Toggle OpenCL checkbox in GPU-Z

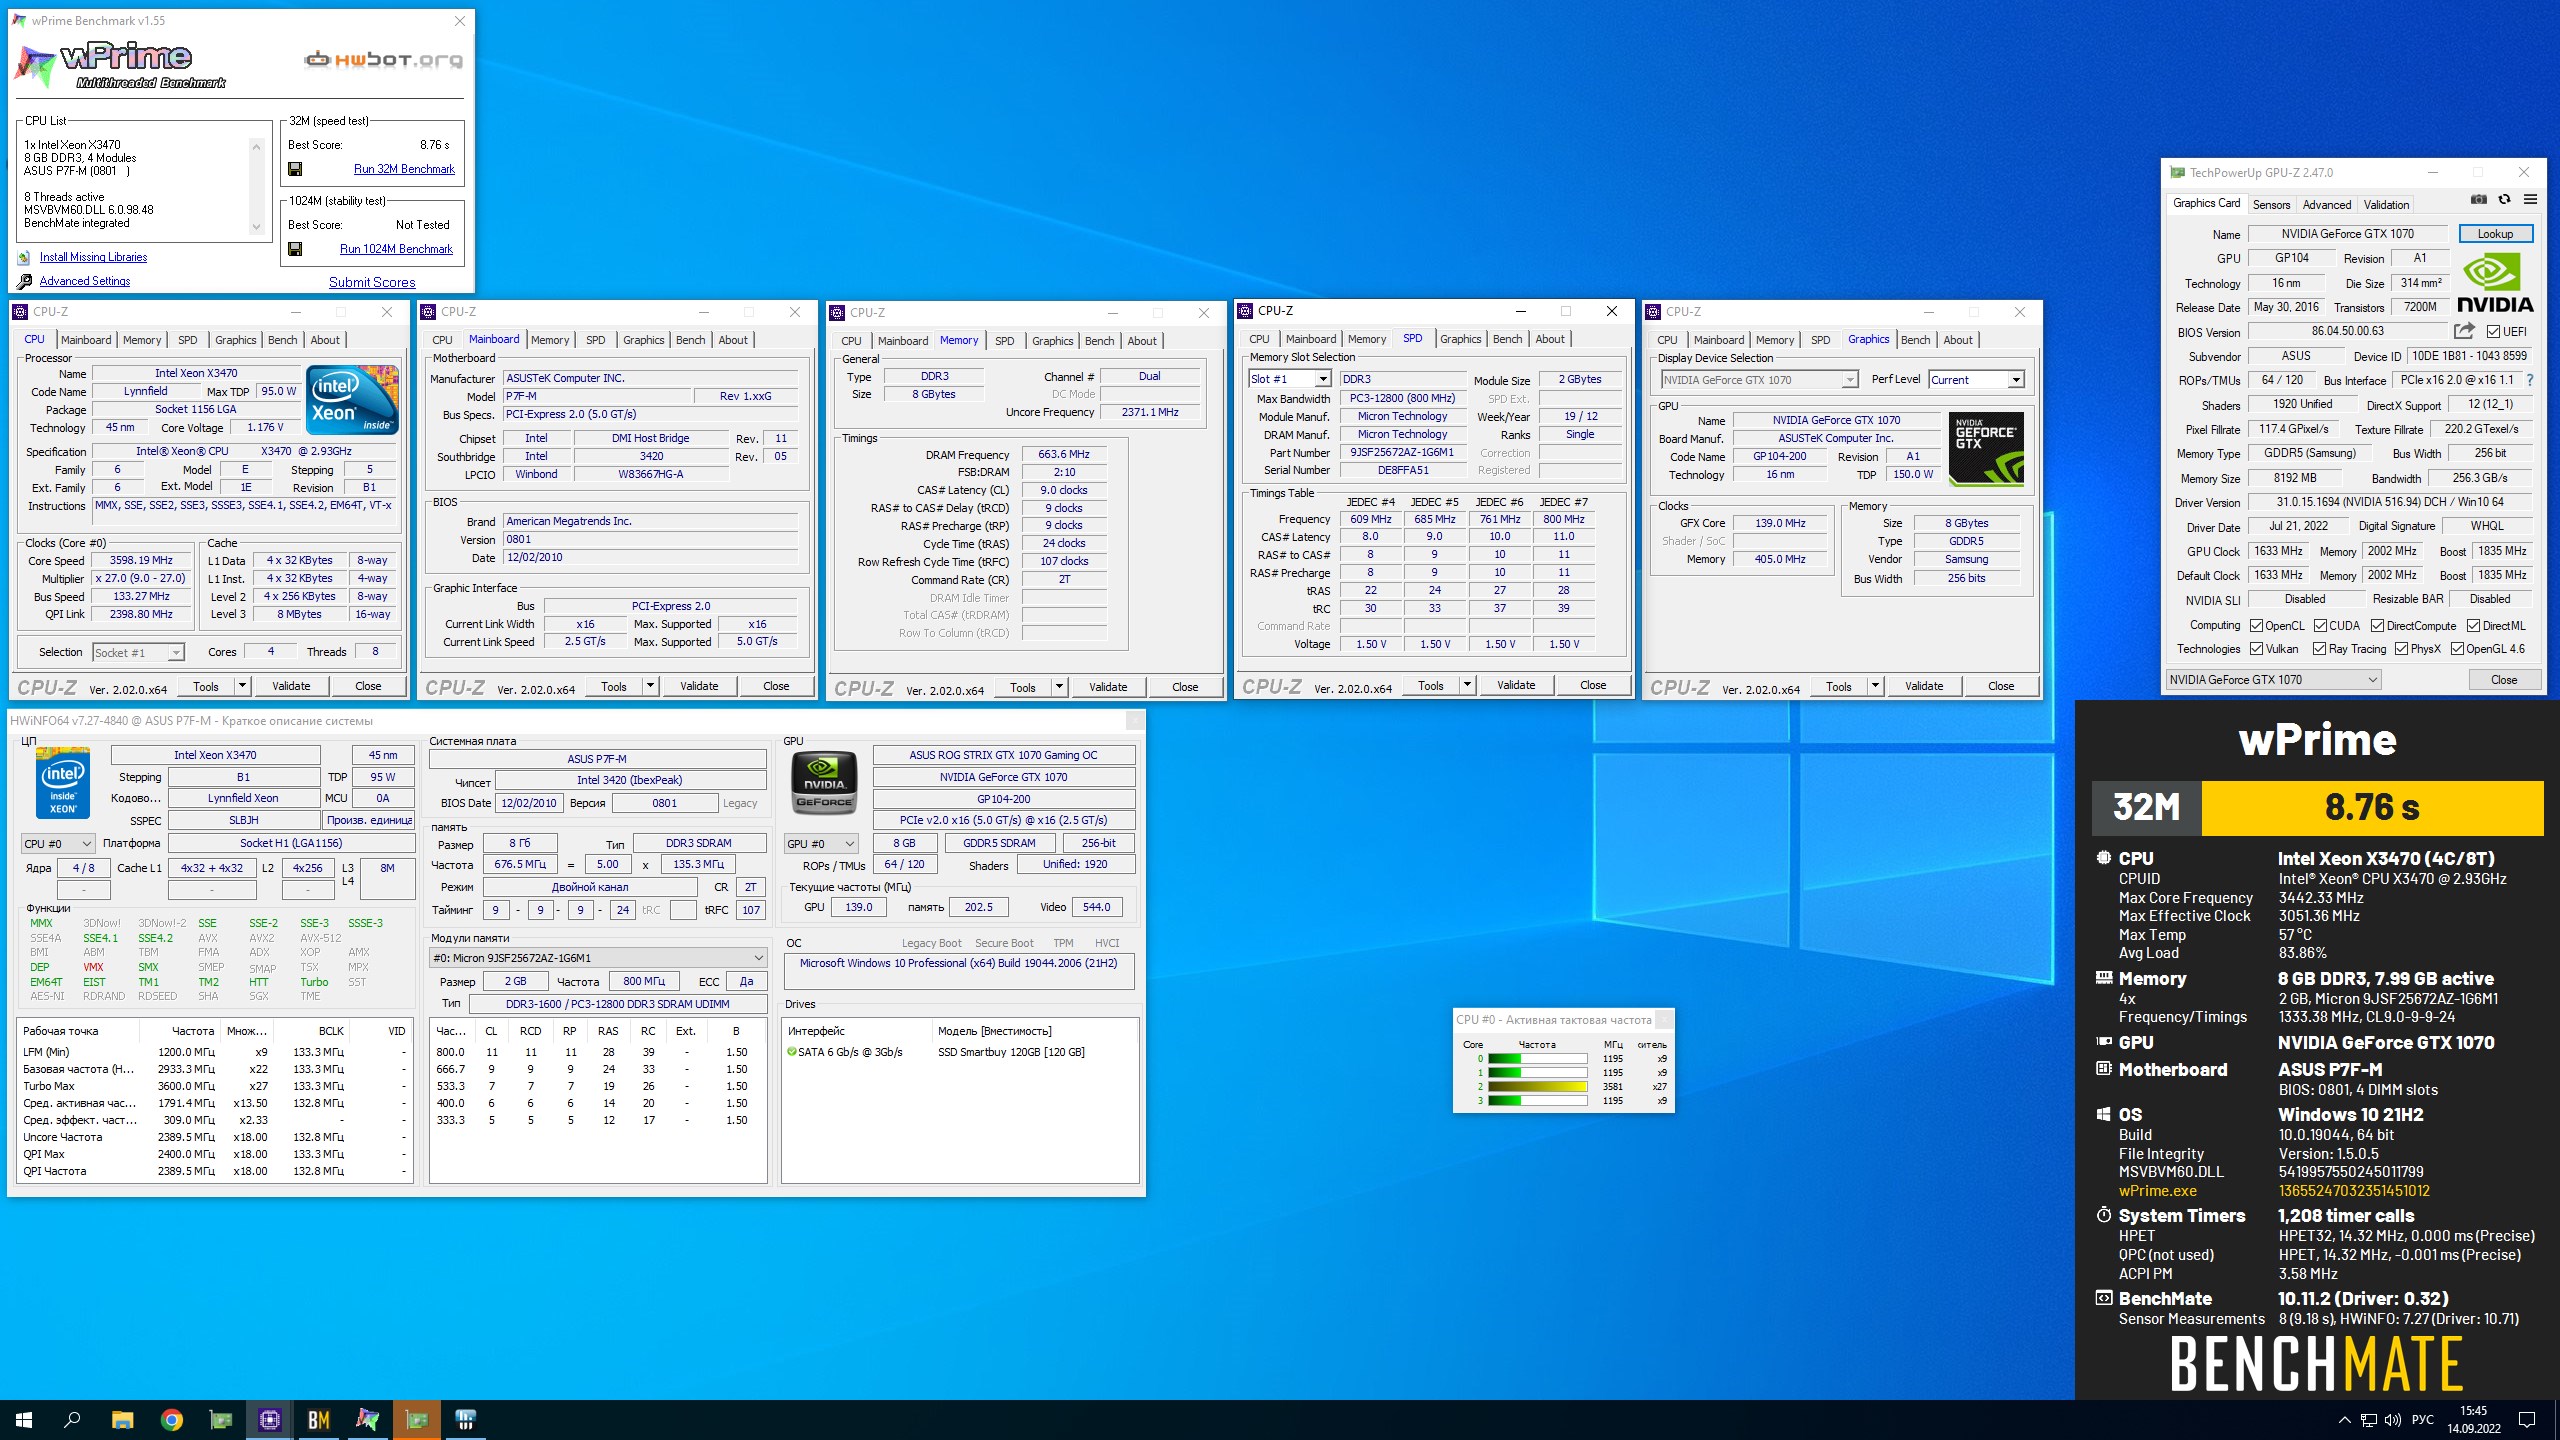[x=2256, y=626]
